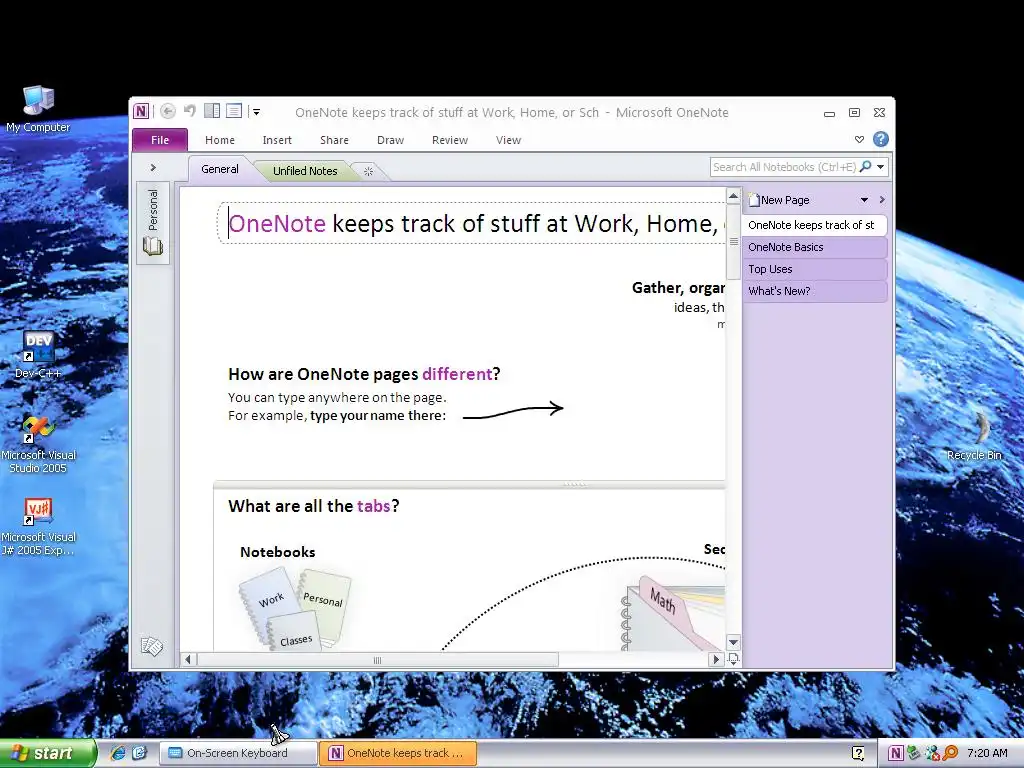This screenshot has width=1024, height=768.
Task: Open the search scope dropdown arrow
Action: point(880,167)
